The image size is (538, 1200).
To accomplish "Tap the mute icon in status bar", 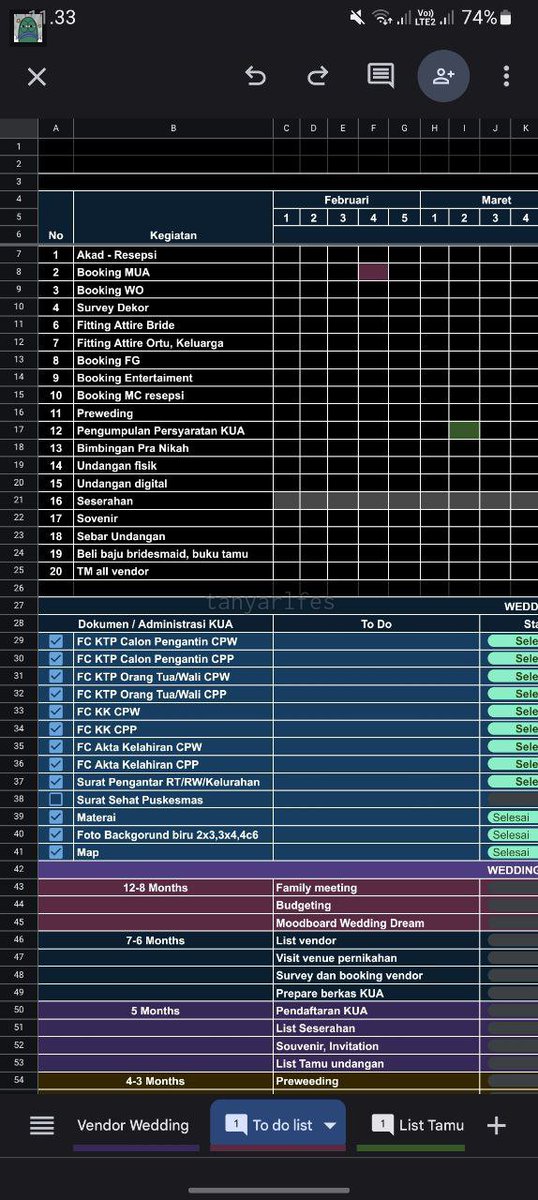I will point(357,17).
